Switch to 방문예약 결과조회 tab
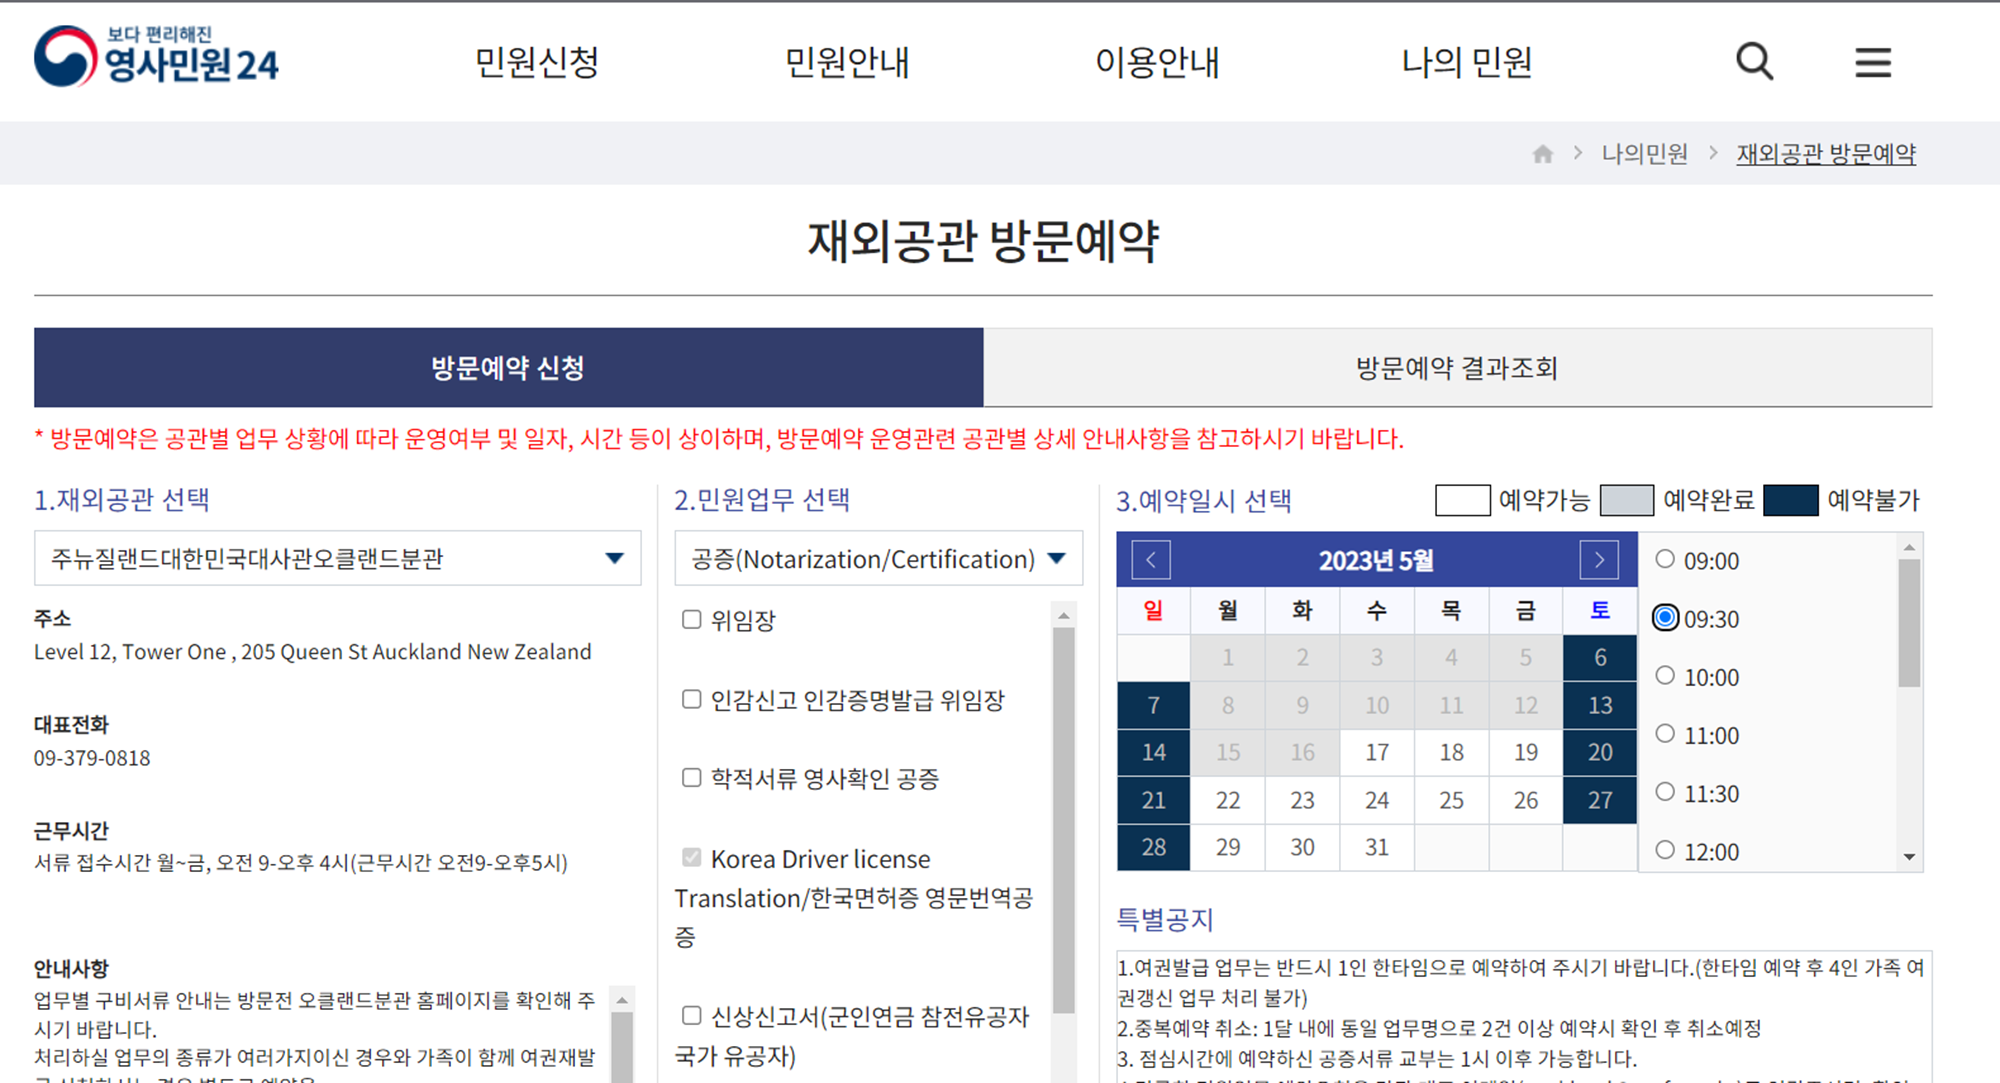This screenshot has width=2000, height=1083. click(x=1456, y=368)
